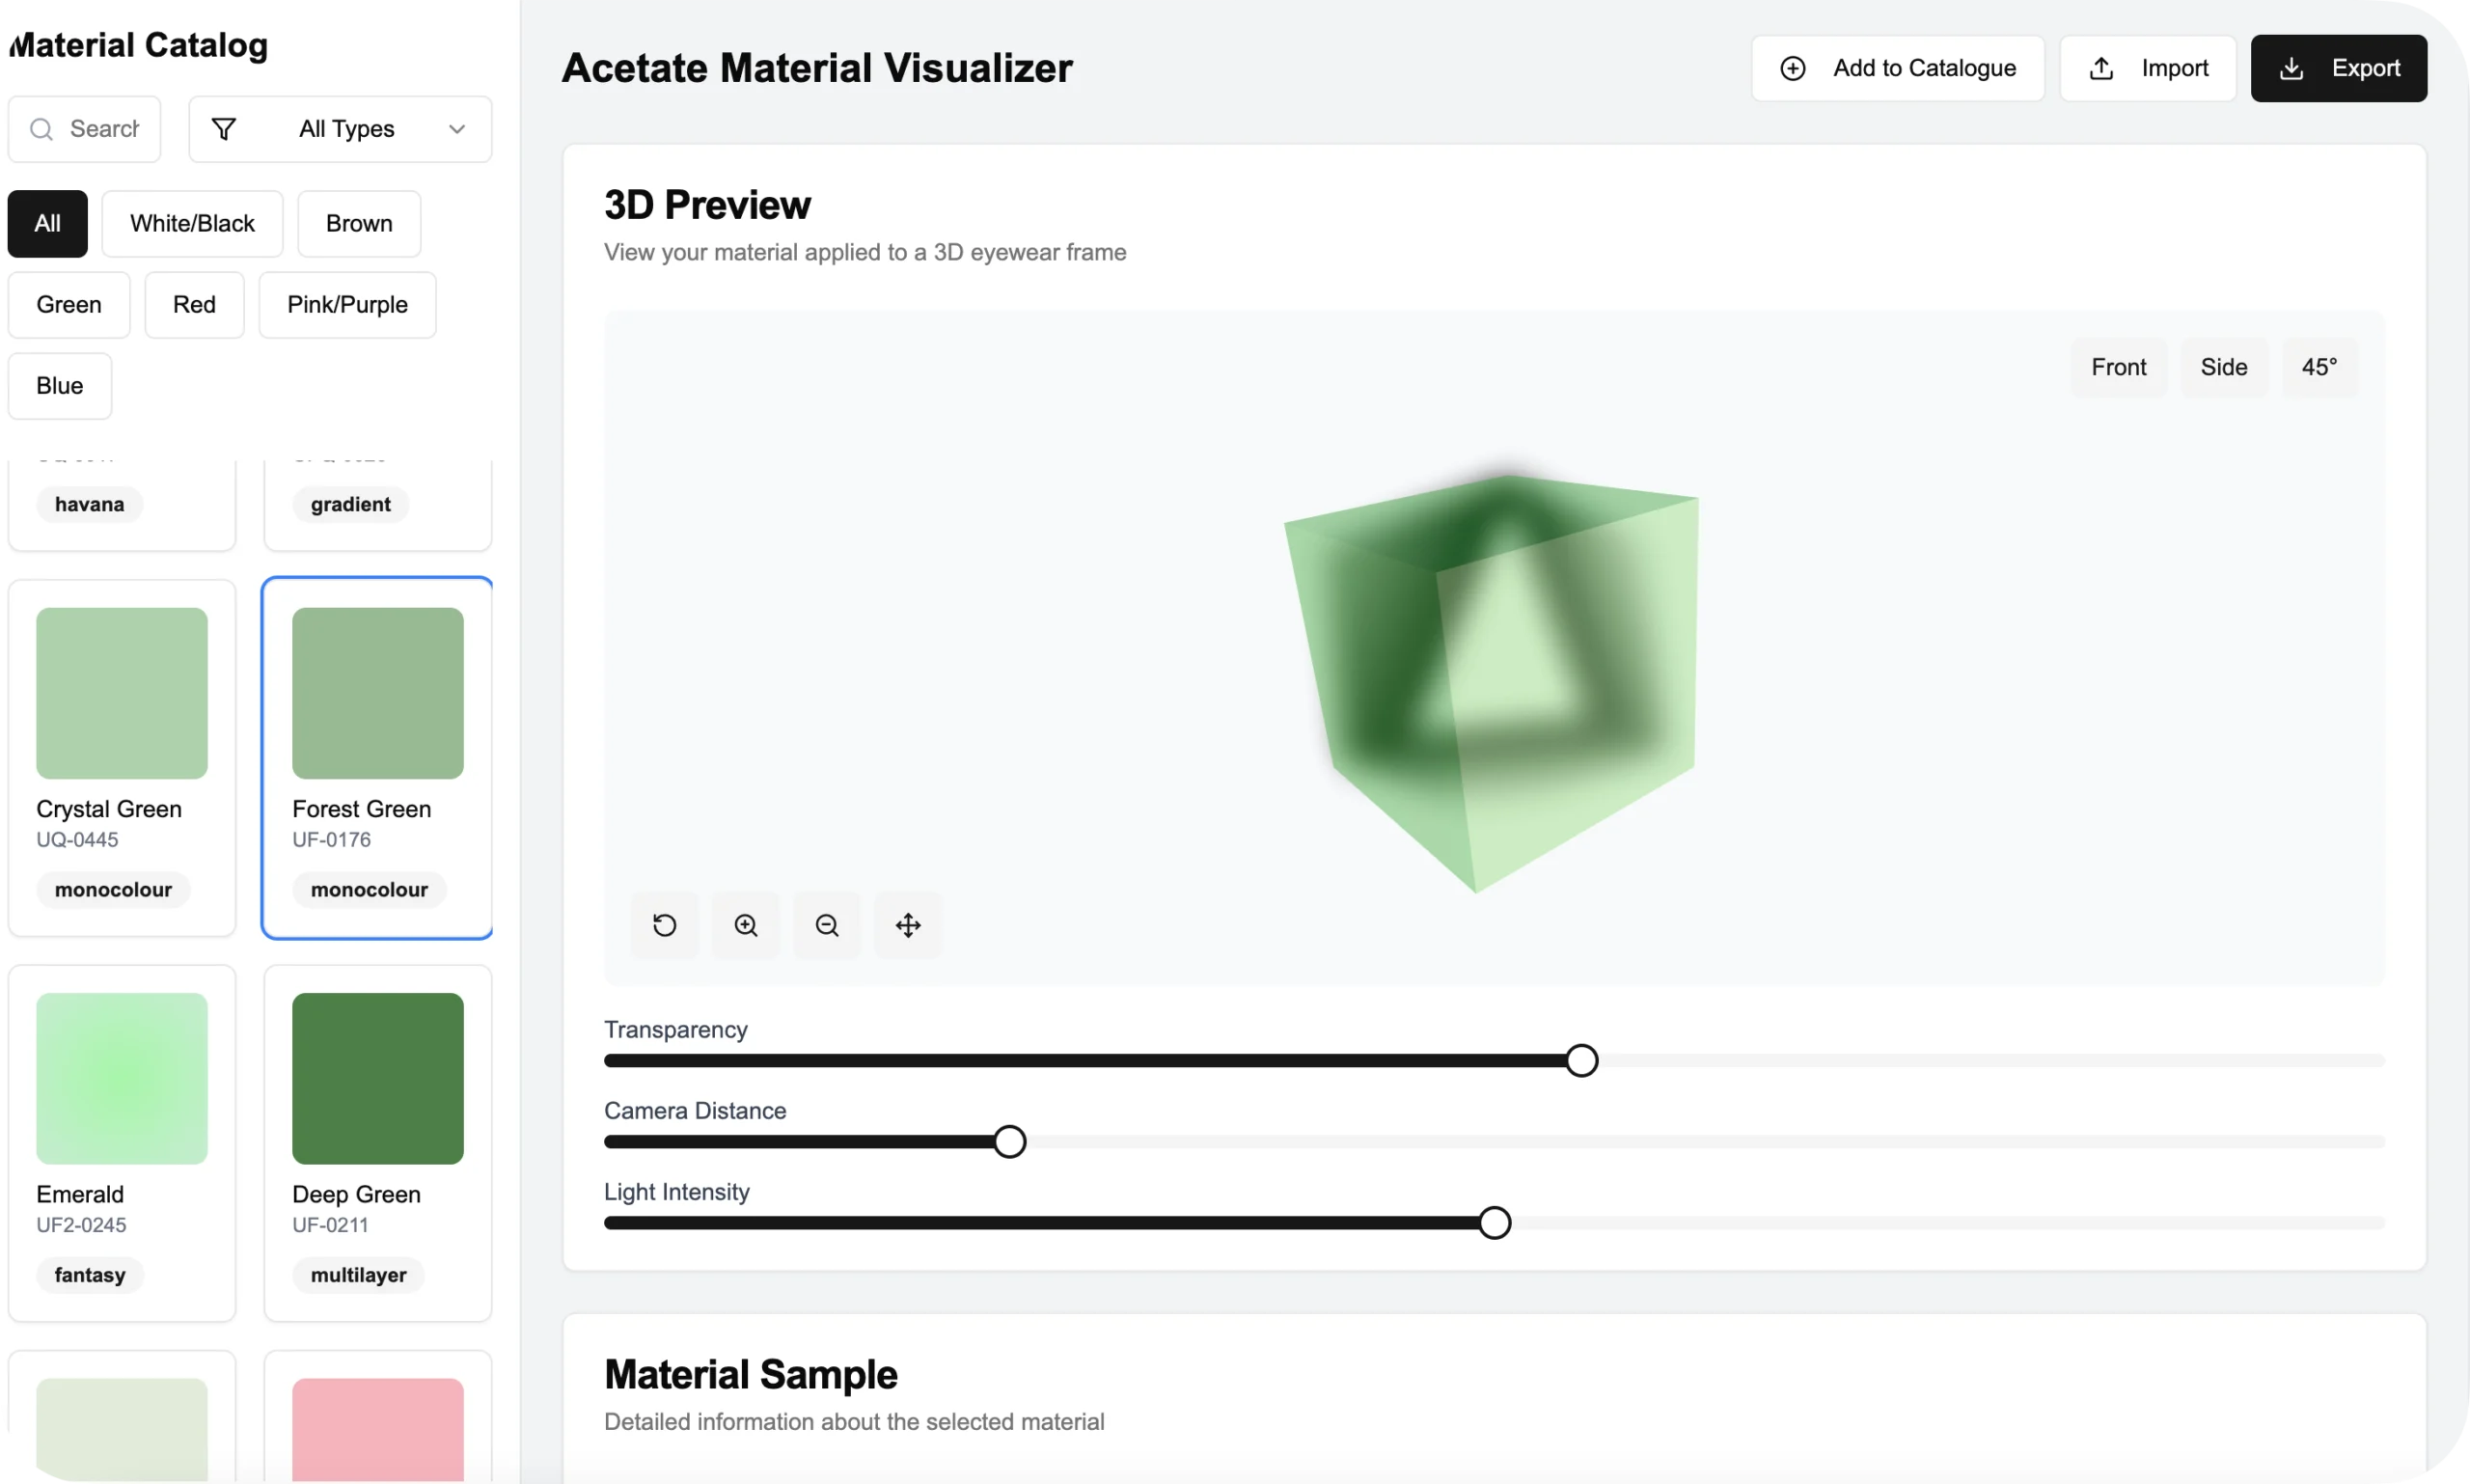Click the upload icon on Import button
The image size is (2470, 1484).
point(2103,67)
